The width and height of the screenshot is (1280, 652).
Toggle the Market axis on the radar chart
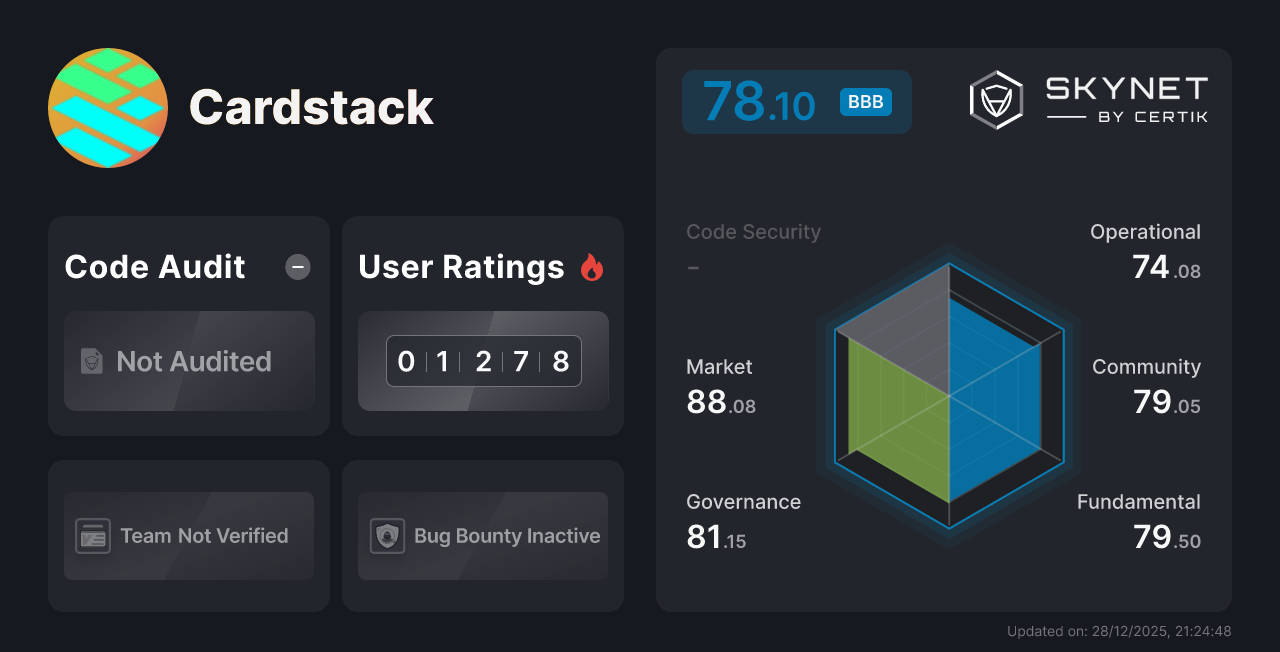719,367
